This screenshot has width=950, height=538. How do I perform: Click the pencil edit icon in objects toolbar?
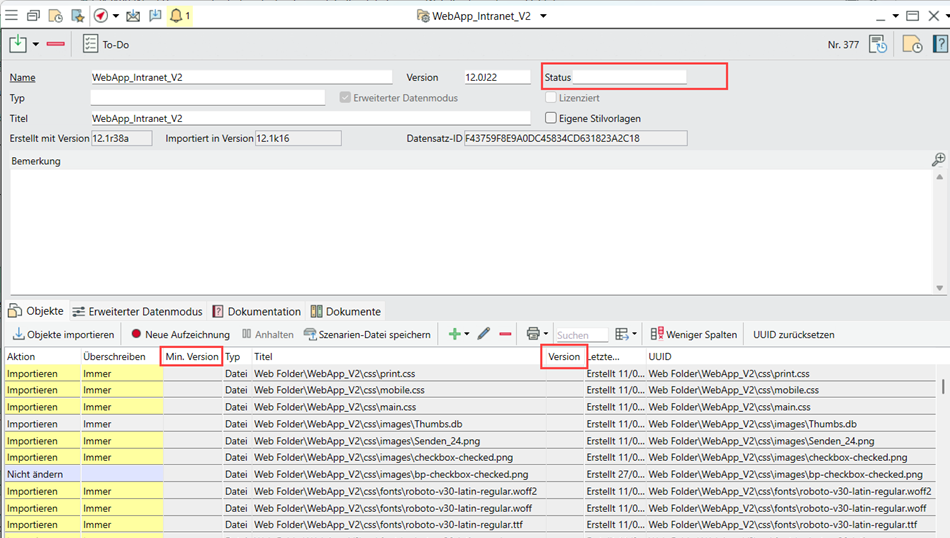point(484,334)
